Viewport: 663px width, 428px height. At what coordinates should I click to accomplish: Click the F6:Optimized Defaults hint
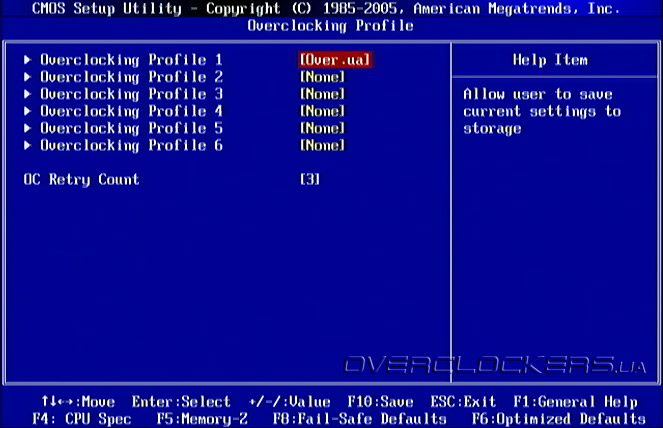click(x=559, y=419)
